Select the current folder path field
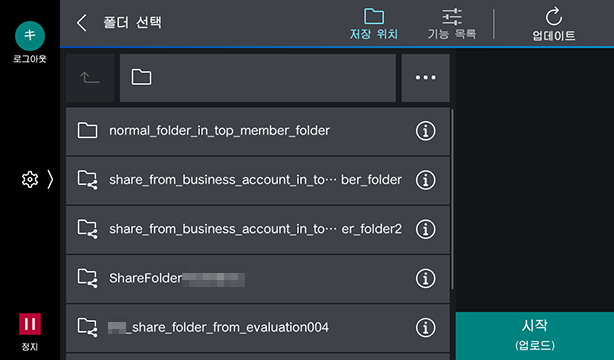 coord(258,78)
